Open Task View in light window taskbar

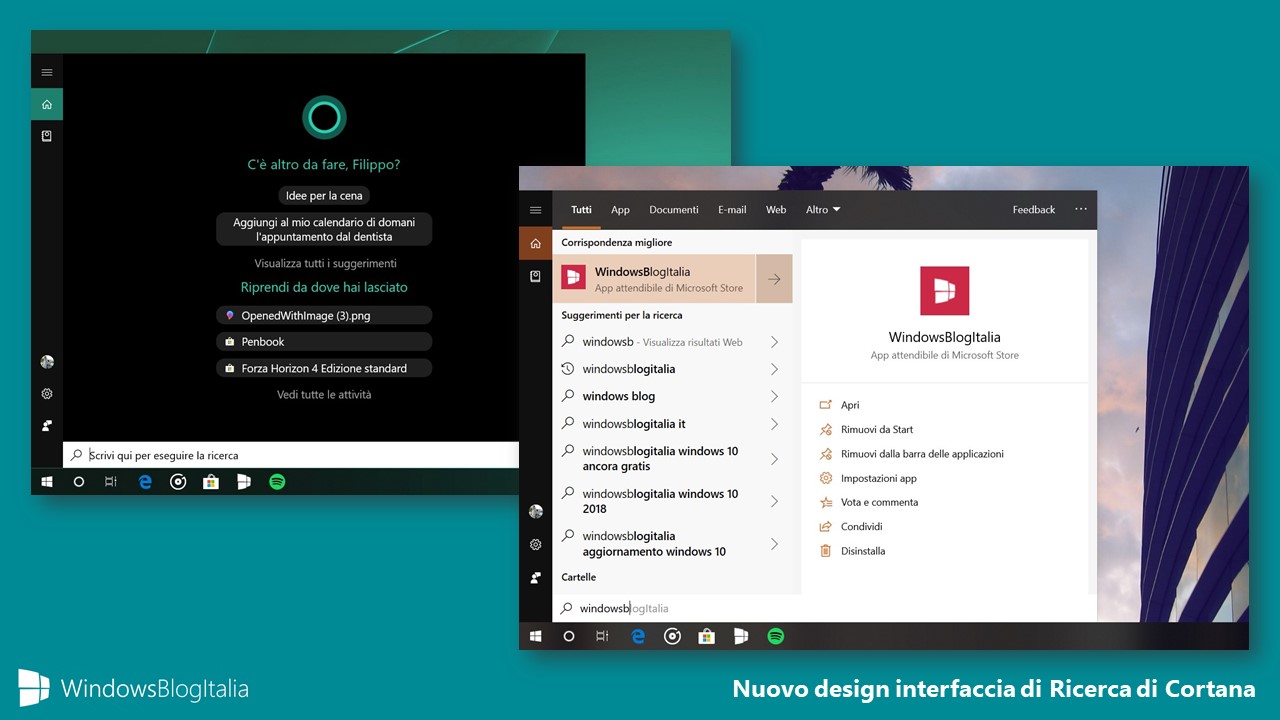[602, 636]
